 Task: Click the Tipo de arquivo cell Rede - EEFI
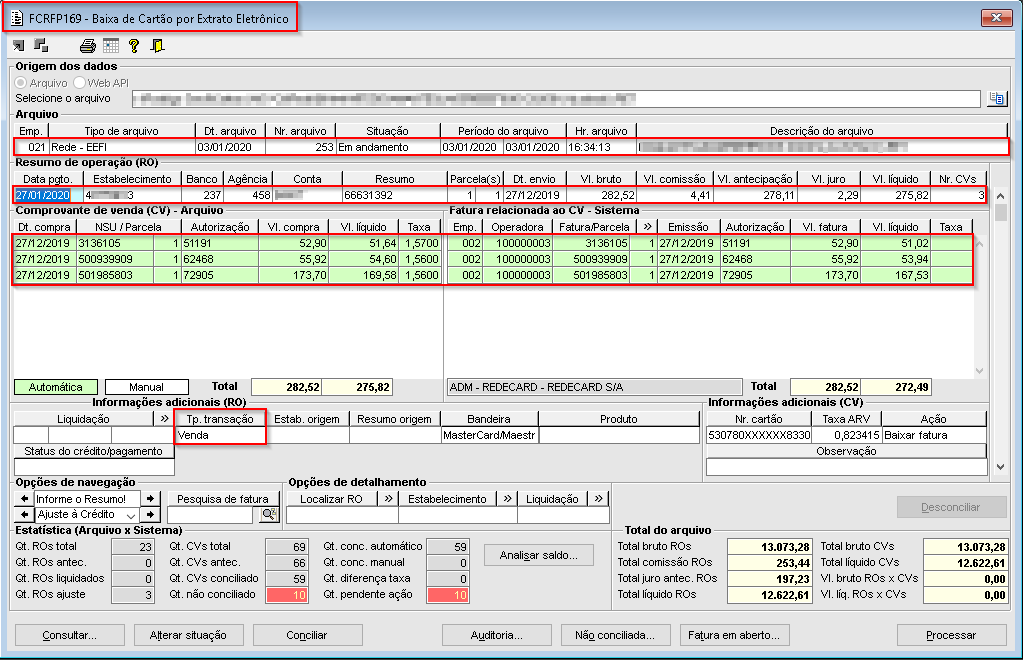coord(122,147)
